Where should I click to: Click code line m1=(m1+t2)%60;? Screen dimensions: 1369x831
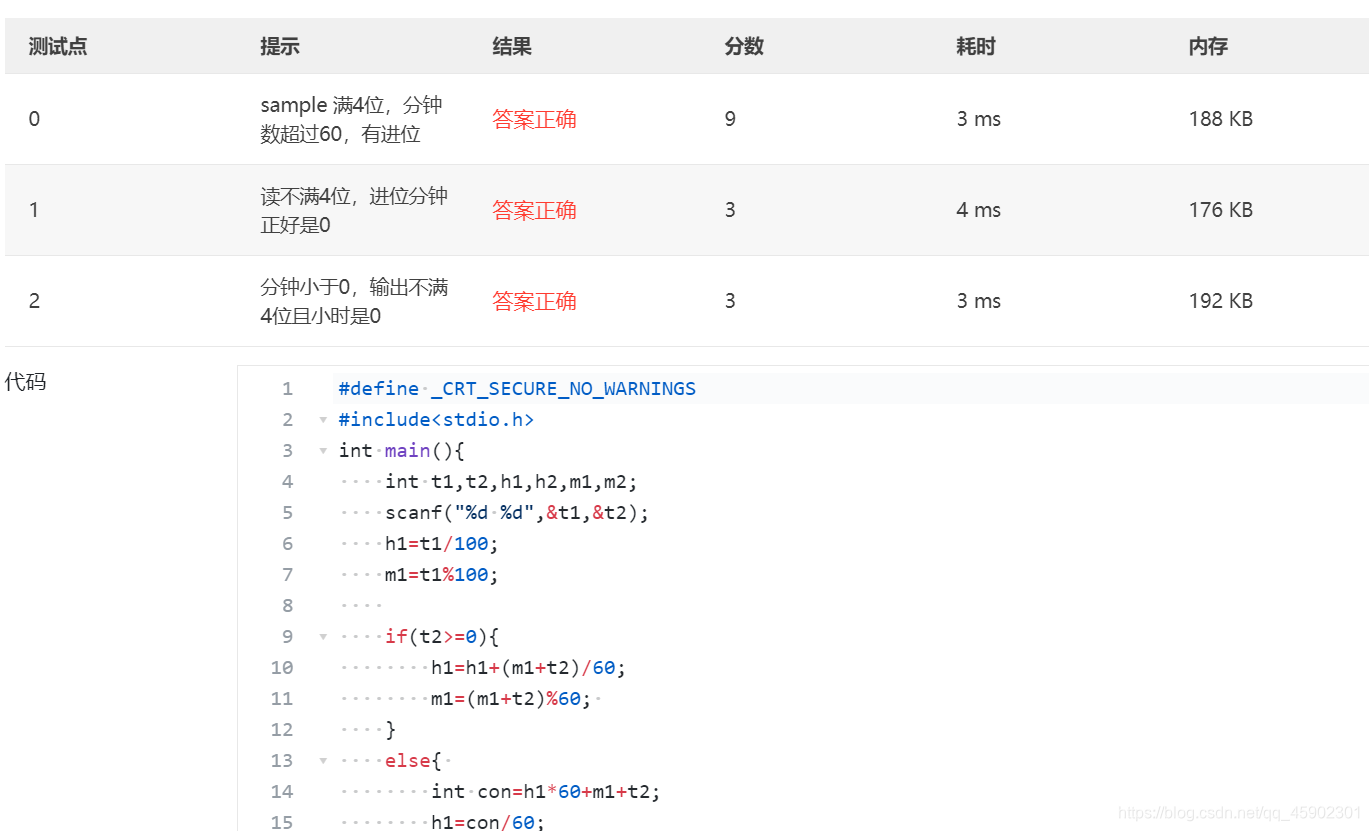click(511, 699)
